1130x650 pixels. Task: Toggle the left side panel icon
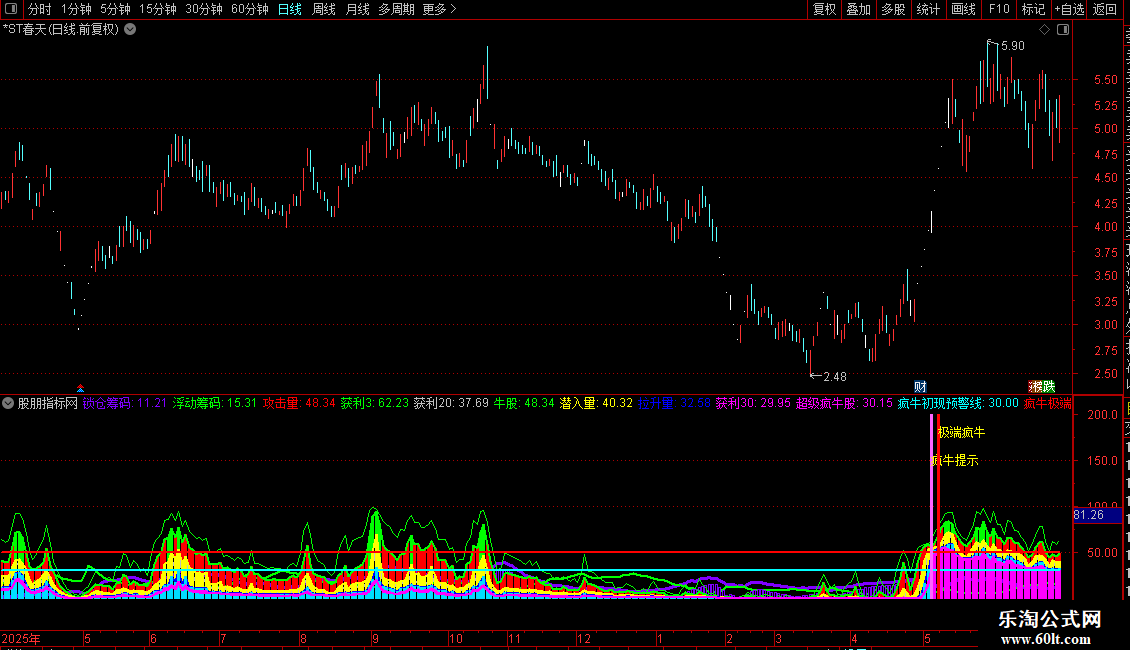[11, 9]
